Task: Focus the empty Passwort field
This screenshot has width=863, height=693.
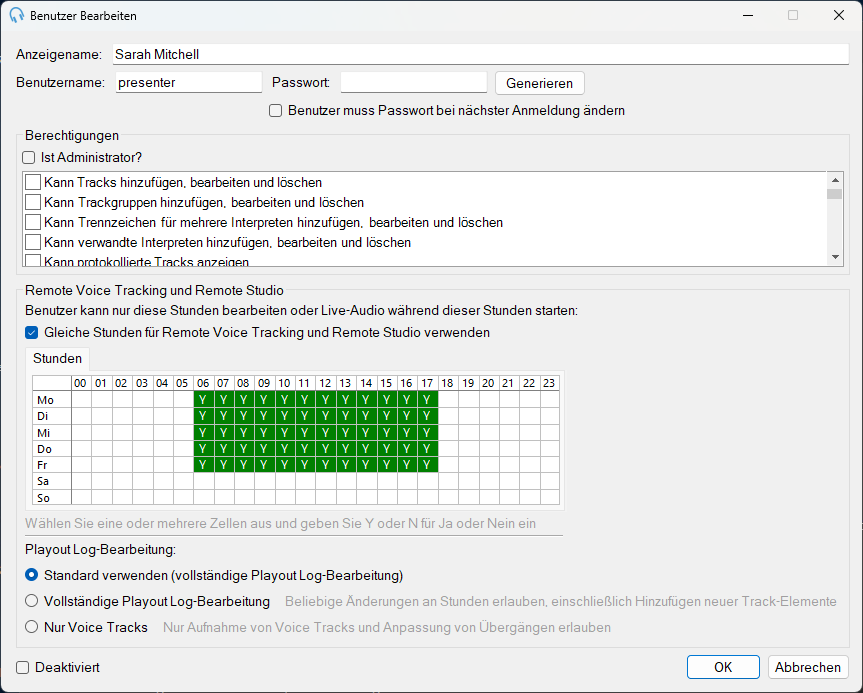Action: coord(414,82)
